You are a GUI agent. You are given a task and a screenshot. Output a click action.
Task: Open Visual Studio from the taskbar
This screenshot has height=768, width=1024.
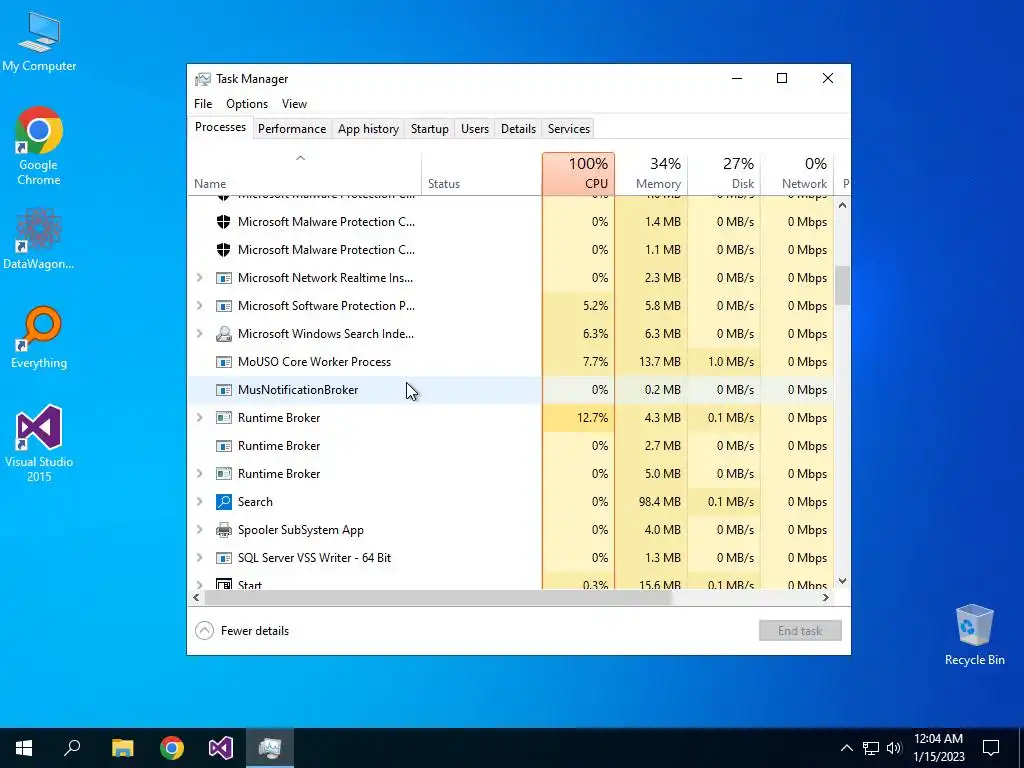point(221,748)
